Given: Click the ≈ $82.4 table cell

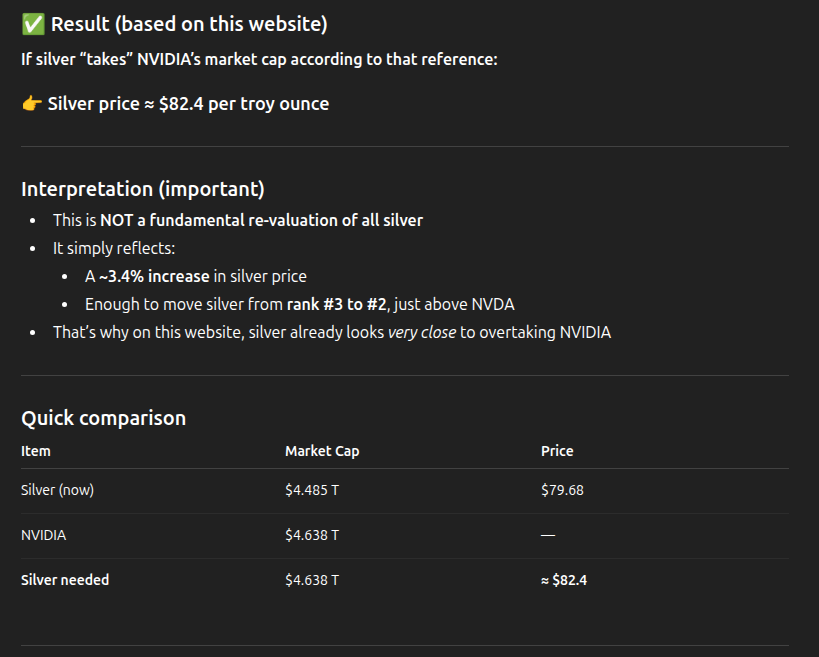Looking at the screenshot, I should (564, 580).
